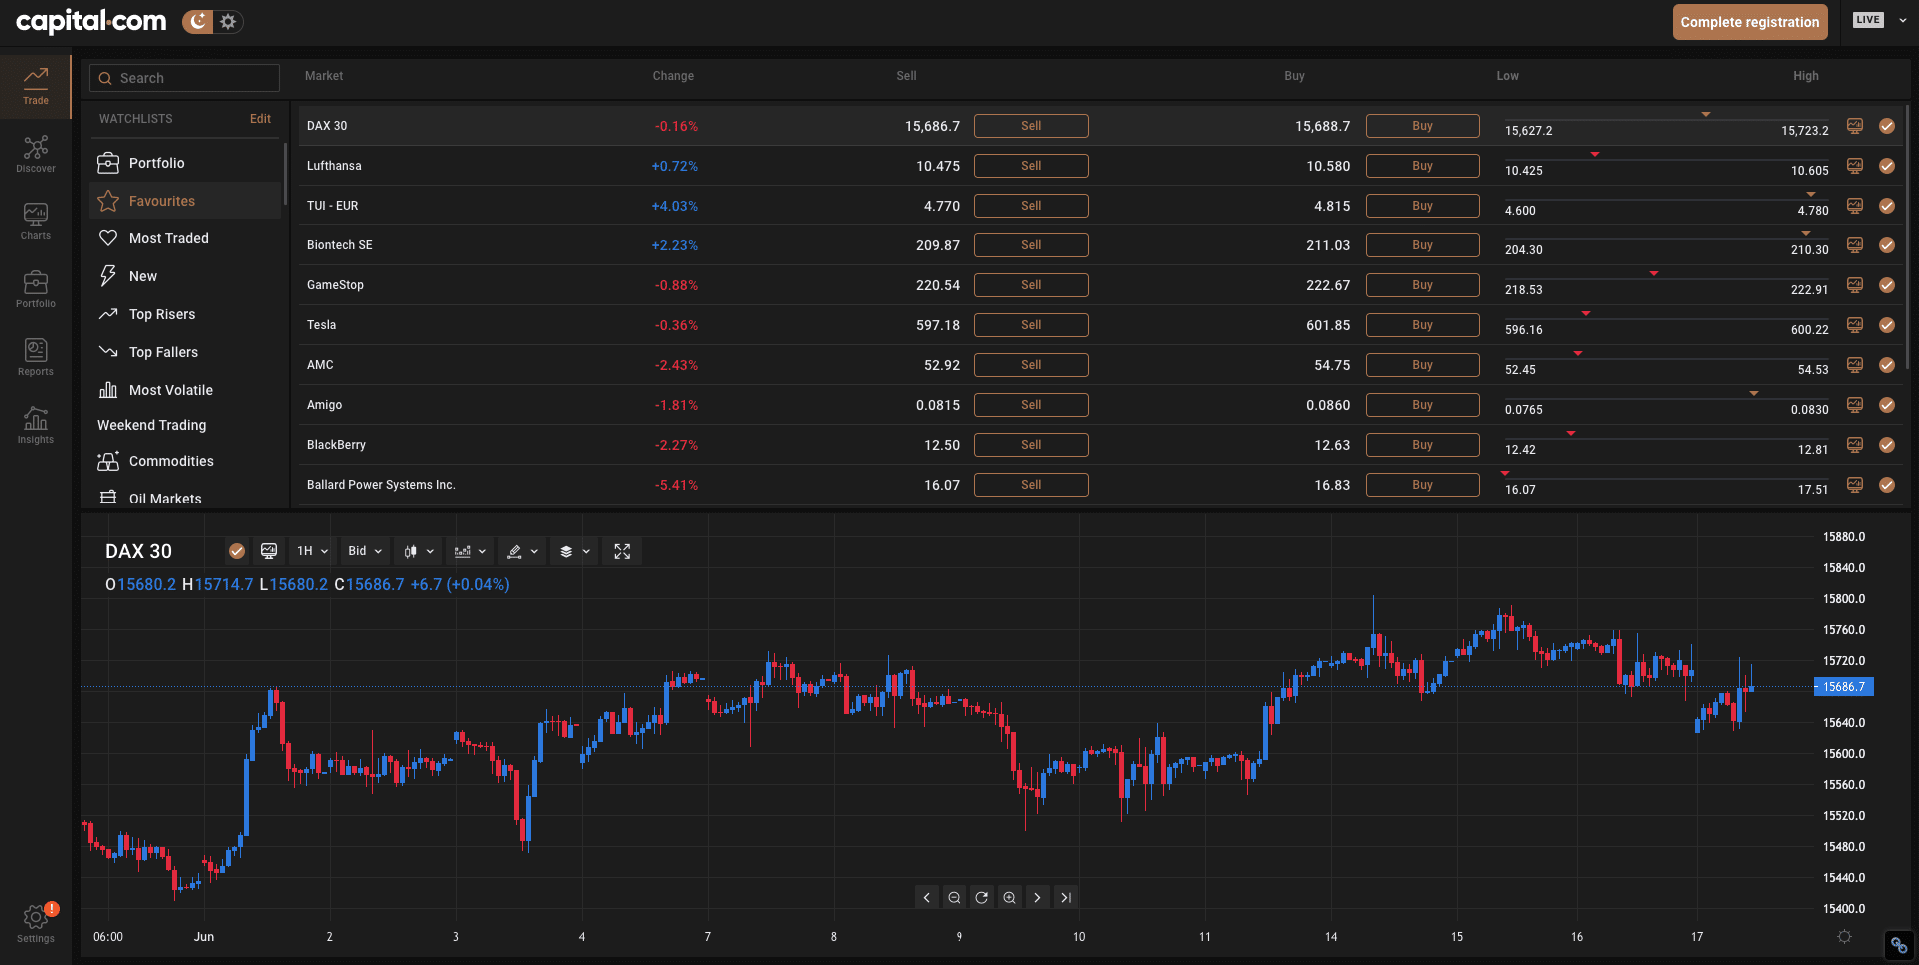The width and height of the screenshot is (1919, 965).
Task: Buy GameStop
Action: (1422, 285)
